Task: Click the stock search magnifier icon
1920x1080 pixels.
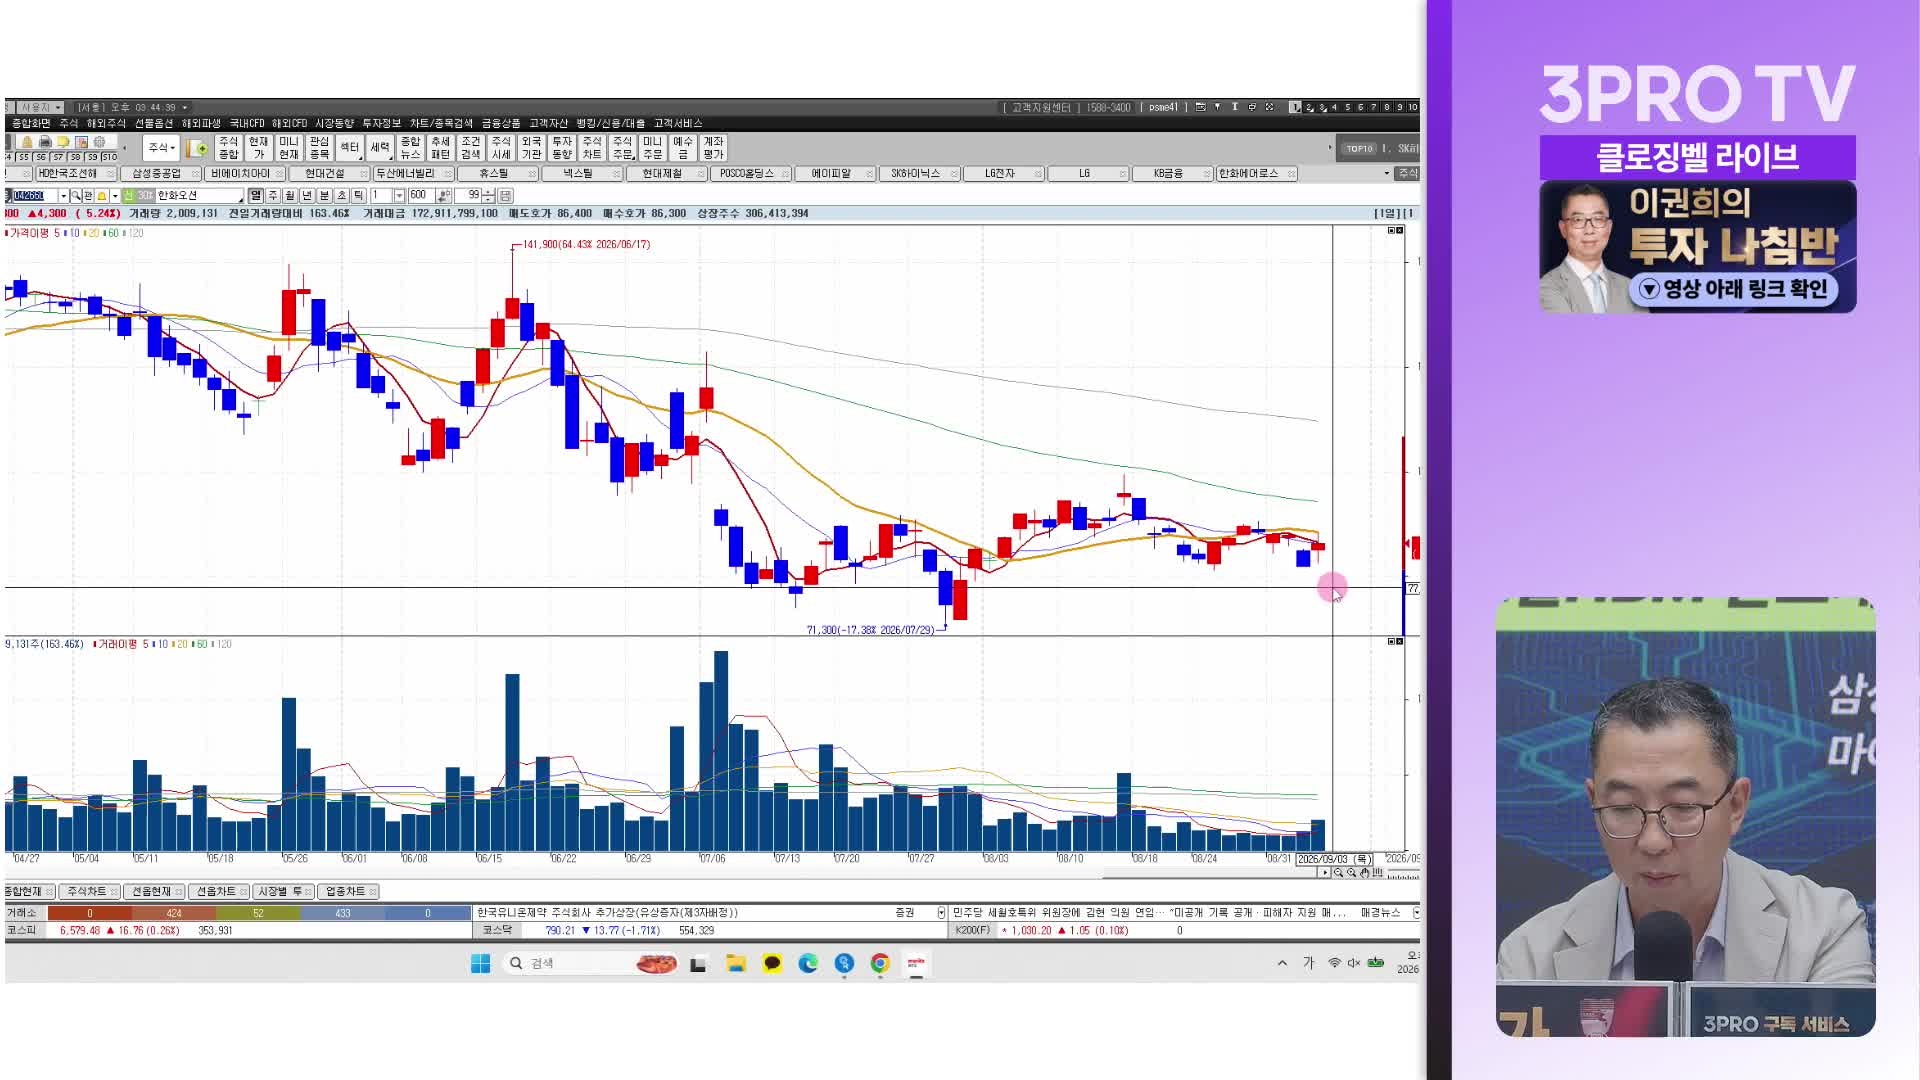Action: point(76,196)
